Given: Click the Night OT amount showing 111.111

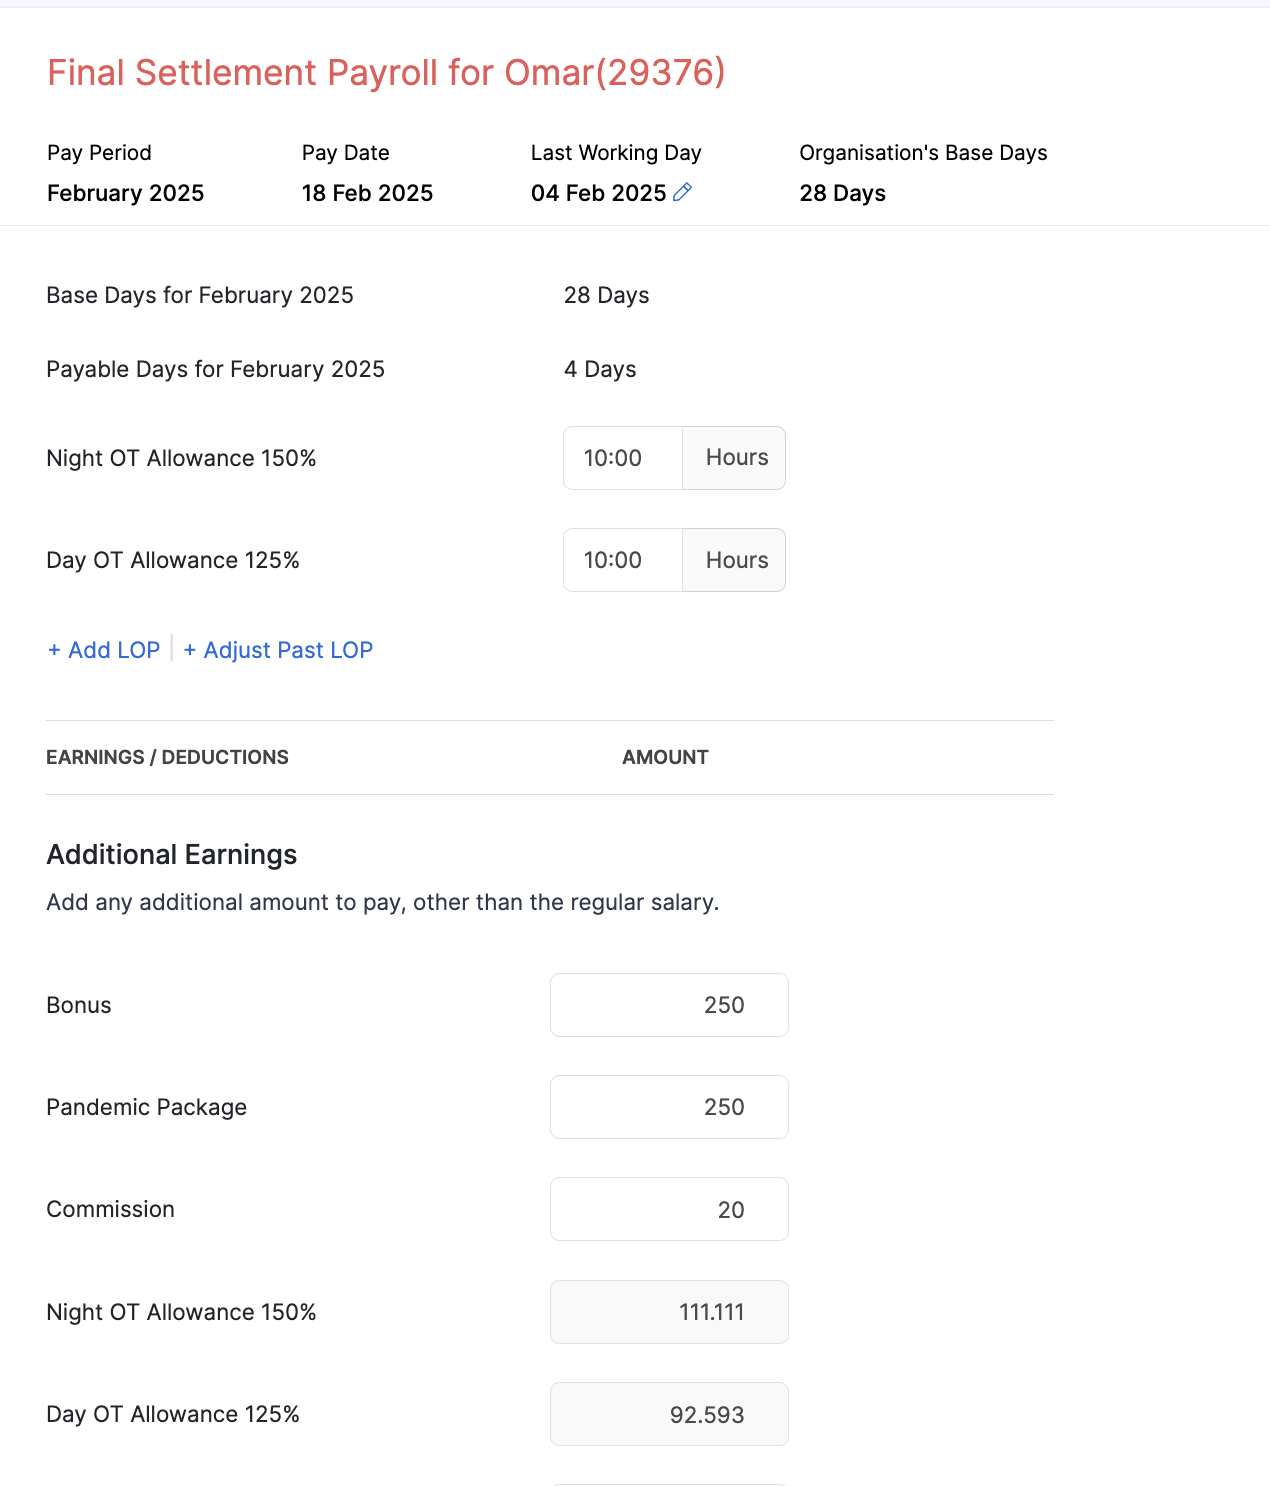Looking at the screenshot, I should (669, 1312).
